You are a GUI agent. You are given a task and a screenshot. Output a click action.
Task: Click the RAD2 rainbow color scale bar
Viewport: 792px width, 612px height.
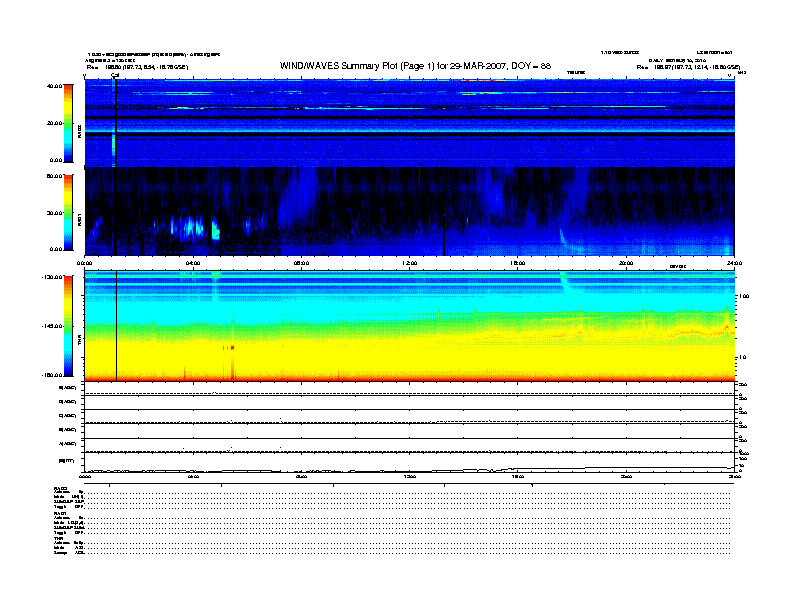coord(68,123)
